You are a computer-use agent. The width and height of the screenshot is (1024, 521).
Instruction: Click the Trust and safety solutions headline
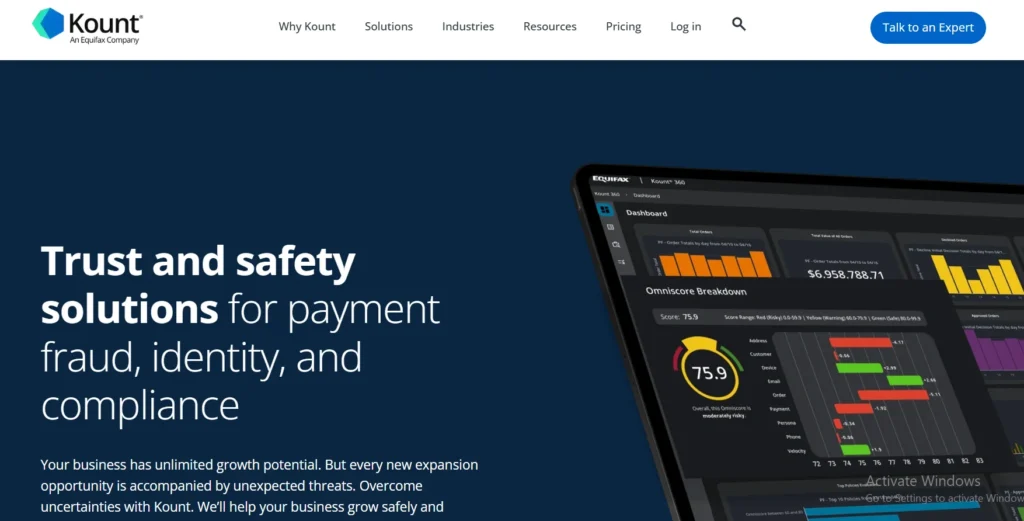tap(240, 332)
